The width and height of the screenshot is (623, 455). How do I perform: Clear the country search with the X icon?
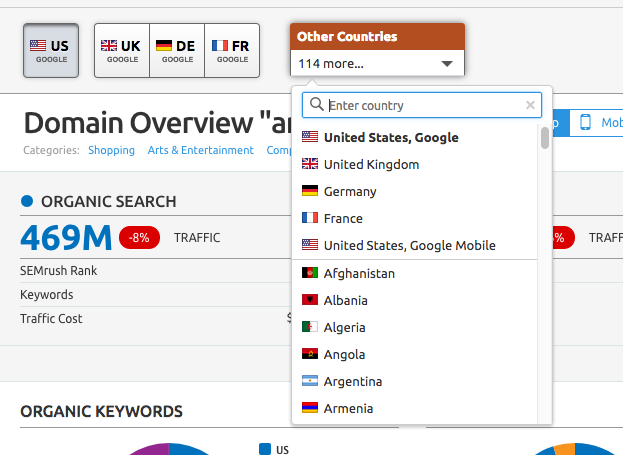(530, 105)
